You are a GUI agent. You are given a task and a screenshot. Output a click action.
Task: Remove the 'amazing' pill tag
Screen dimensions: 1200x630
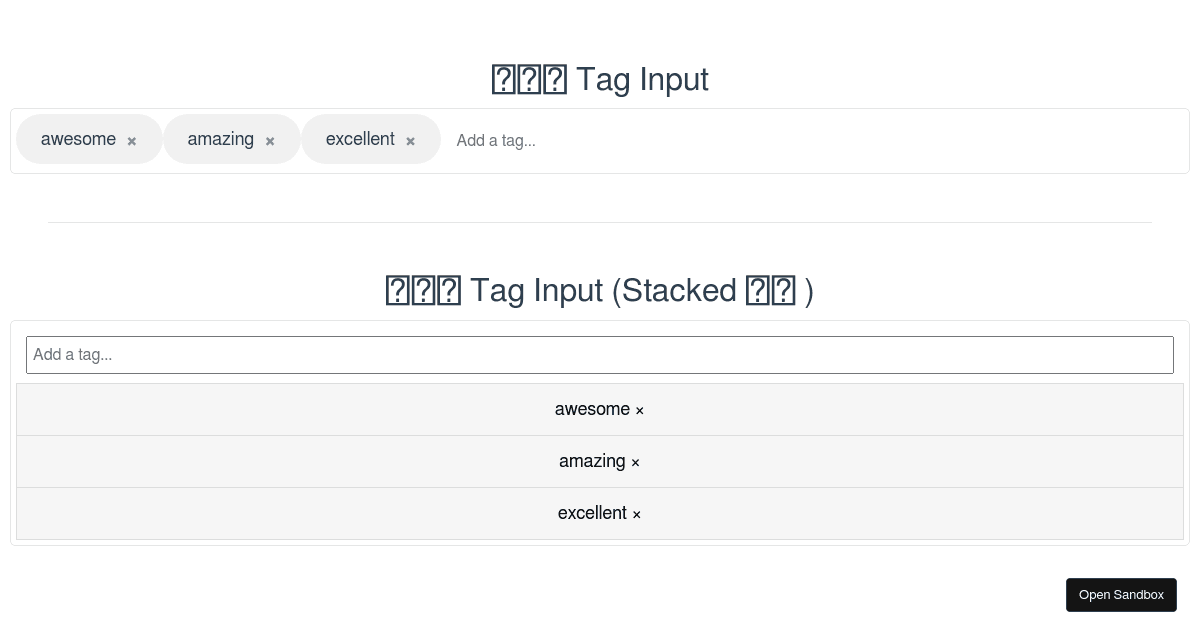[x=270, y=141]
